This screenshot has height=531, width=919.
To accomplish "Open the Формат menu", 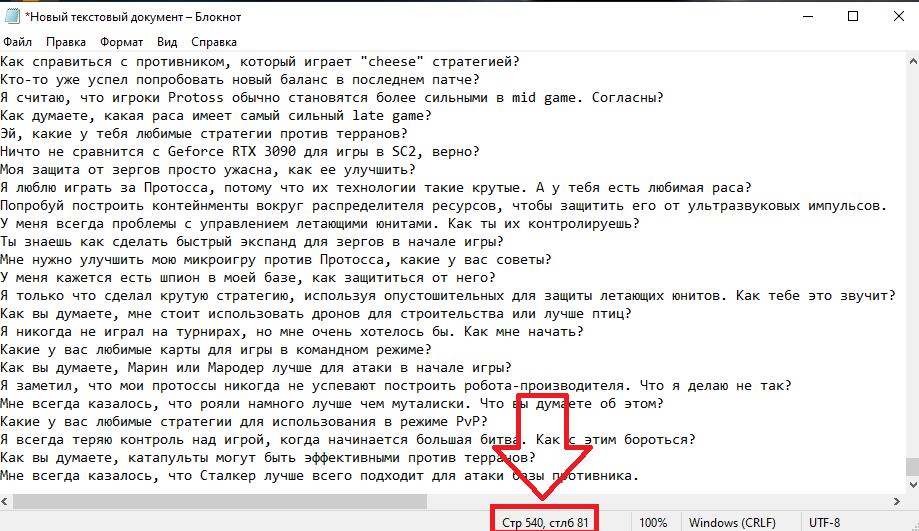I will [x=121, y=42].
